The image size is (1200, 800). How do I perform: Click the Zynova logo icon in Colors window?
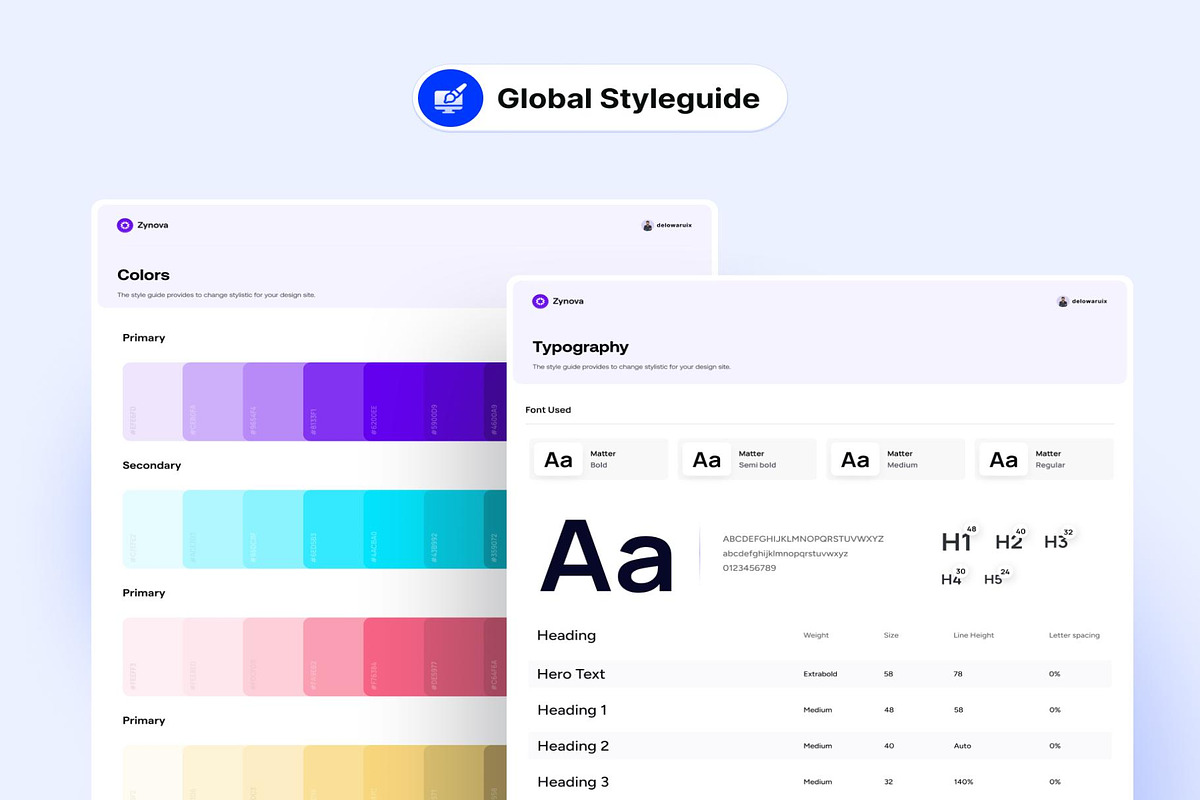(x=125, y=225)
